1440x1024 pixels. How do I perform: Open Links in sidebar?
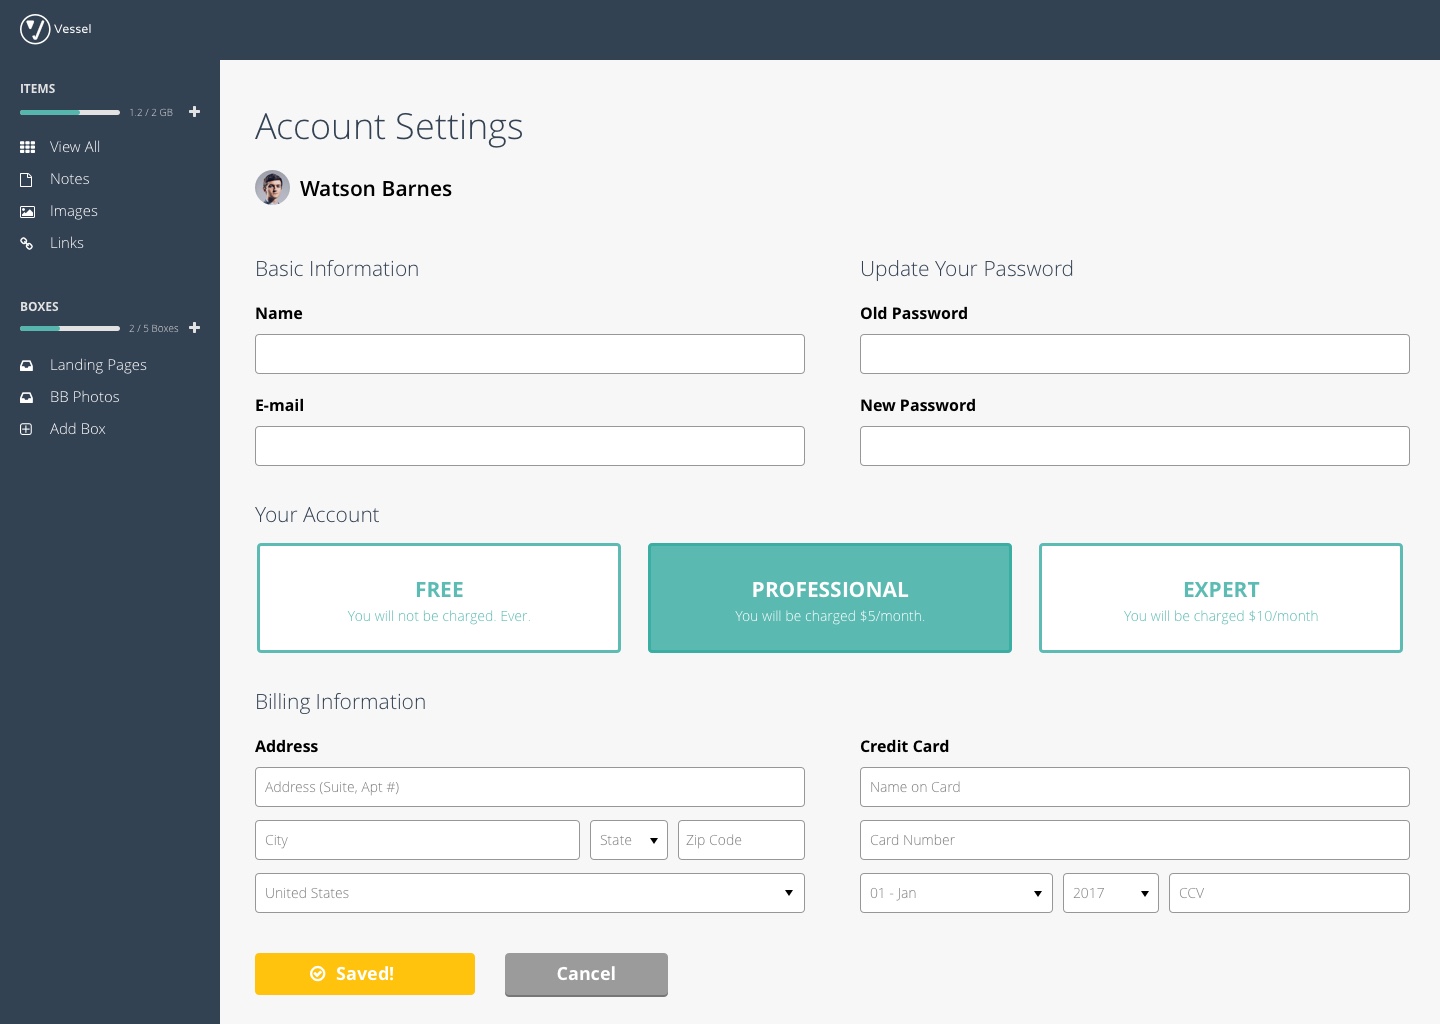(x=67, y=243)
